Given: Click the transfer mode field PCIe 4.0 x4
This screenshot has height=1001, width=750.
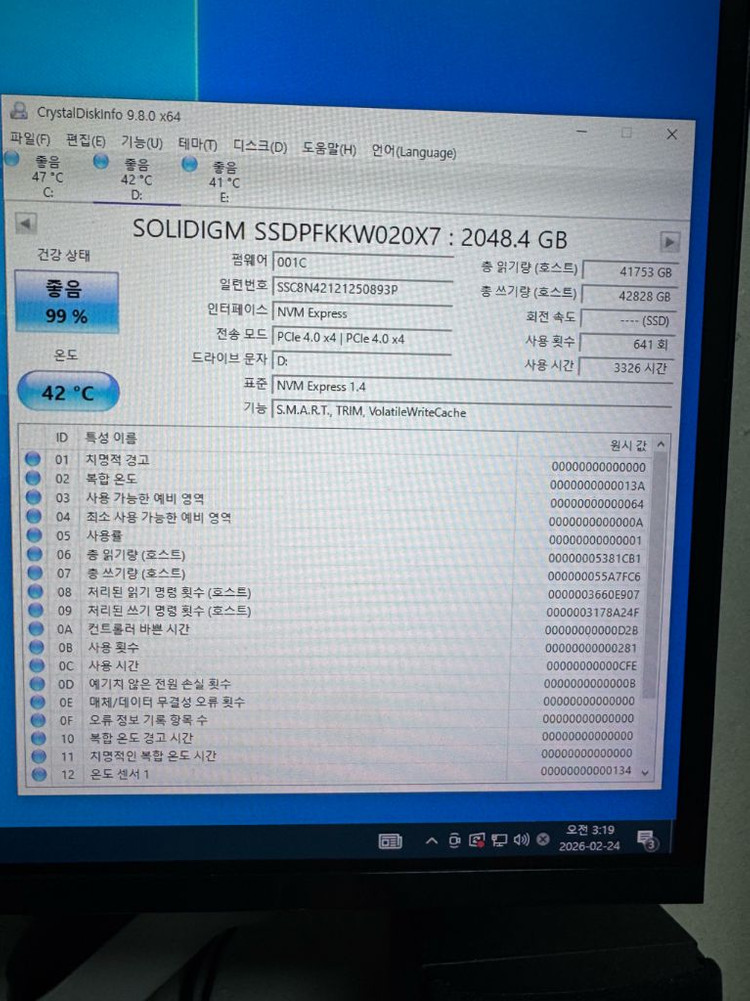Looking at the screenshot, I should click(363, 338).
